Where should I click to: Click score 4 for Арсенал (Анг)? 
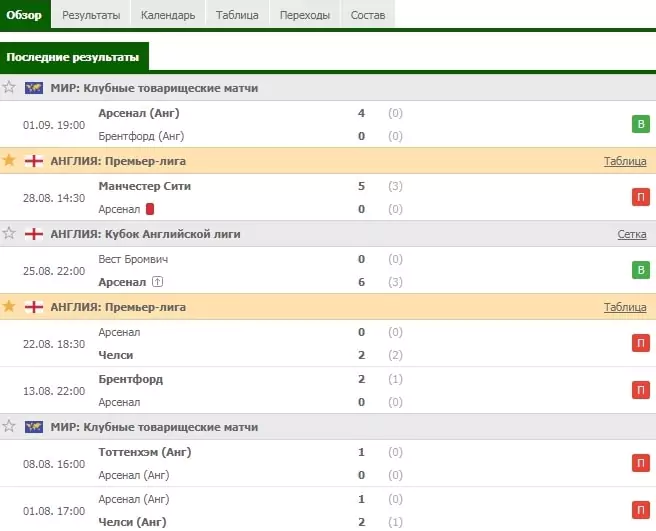coord(361,113)
